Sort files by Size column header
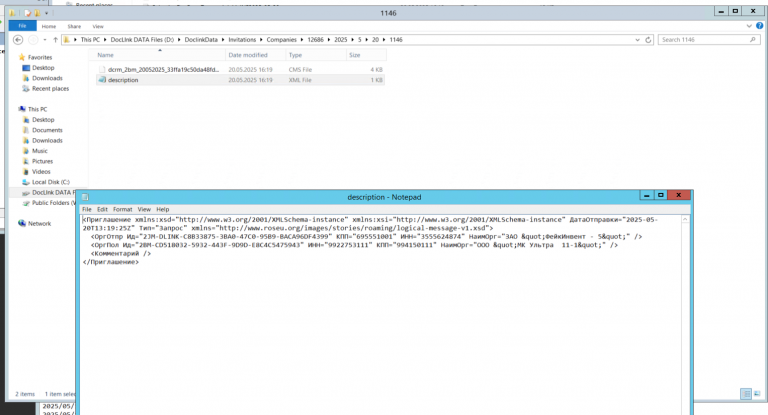 (366, 55)
